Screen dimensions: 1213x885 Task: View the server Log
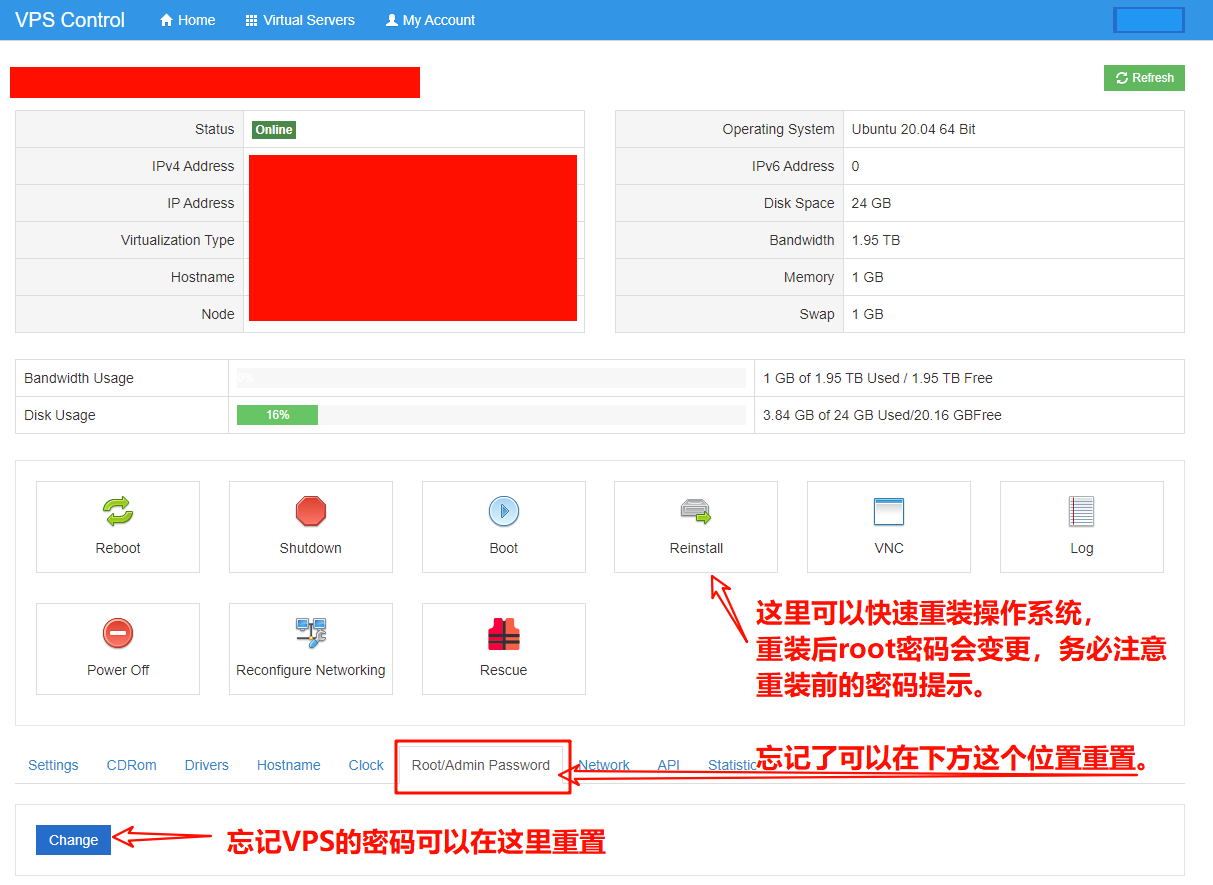(x=1081, y=512)
